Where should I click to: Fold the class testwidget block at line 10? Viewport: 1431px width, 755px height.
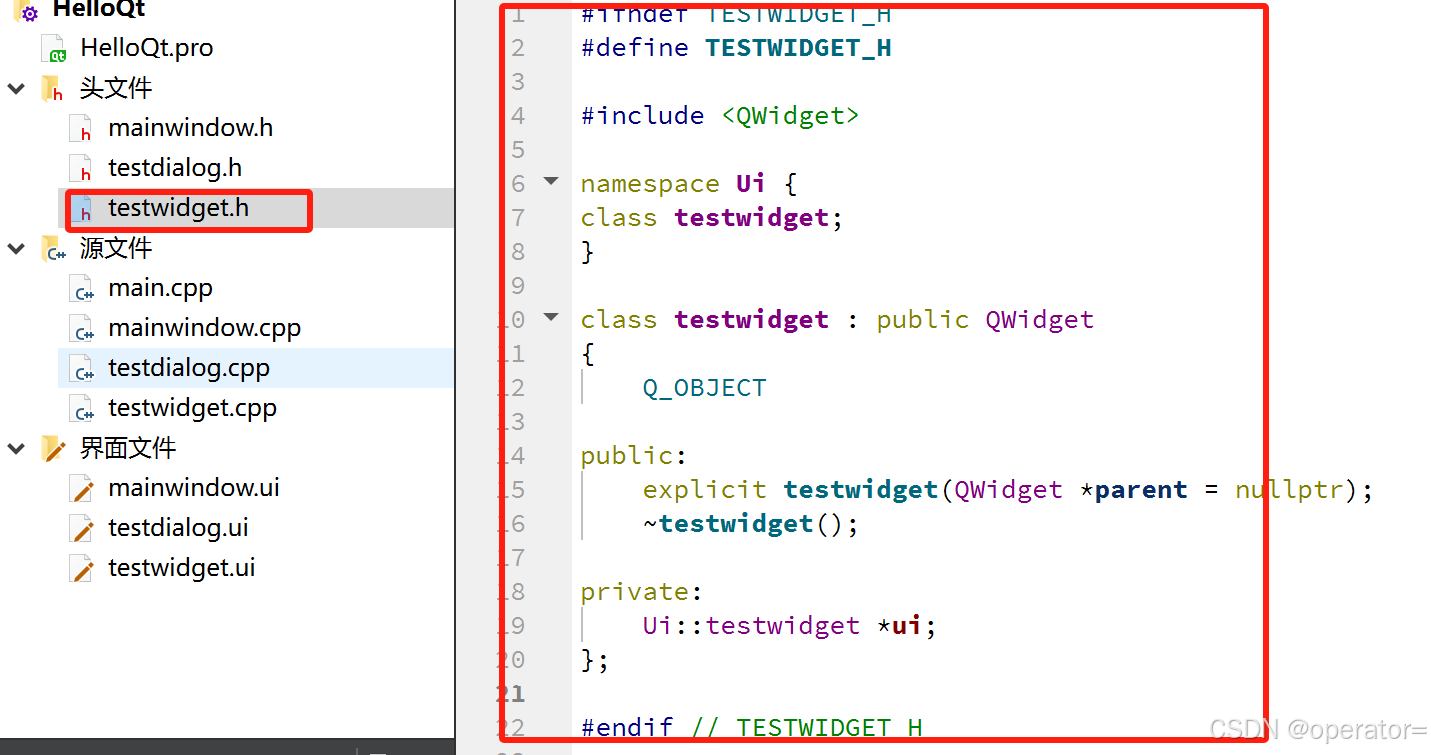tap(551, 317)
